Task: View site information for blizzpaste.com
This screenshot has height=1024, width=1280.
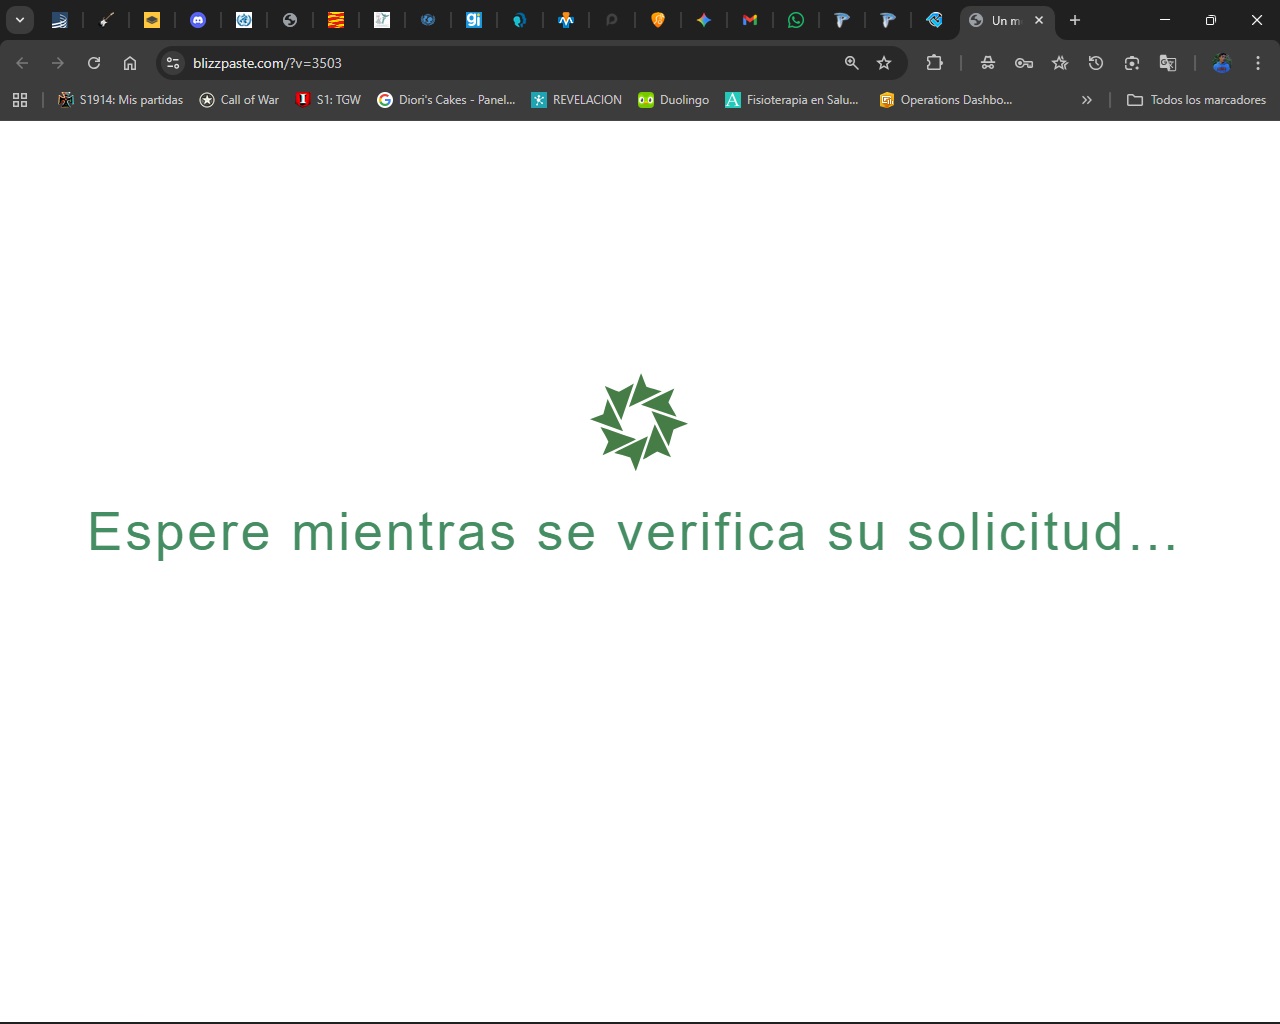Action: pyautogui.click(x=173, y=63)
